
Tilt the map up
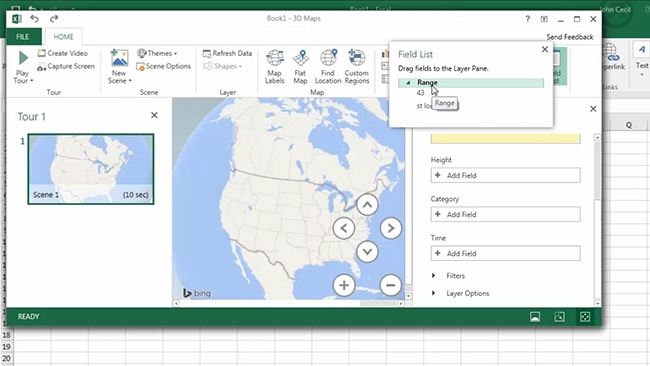point(367,205)
